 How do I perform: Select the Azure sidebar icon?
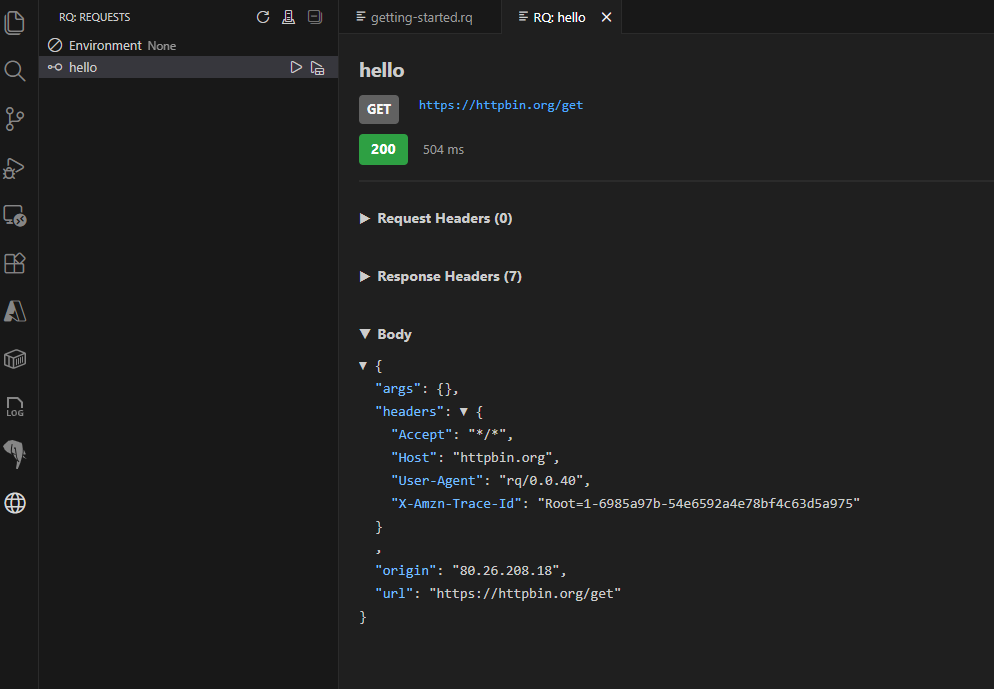15,311
